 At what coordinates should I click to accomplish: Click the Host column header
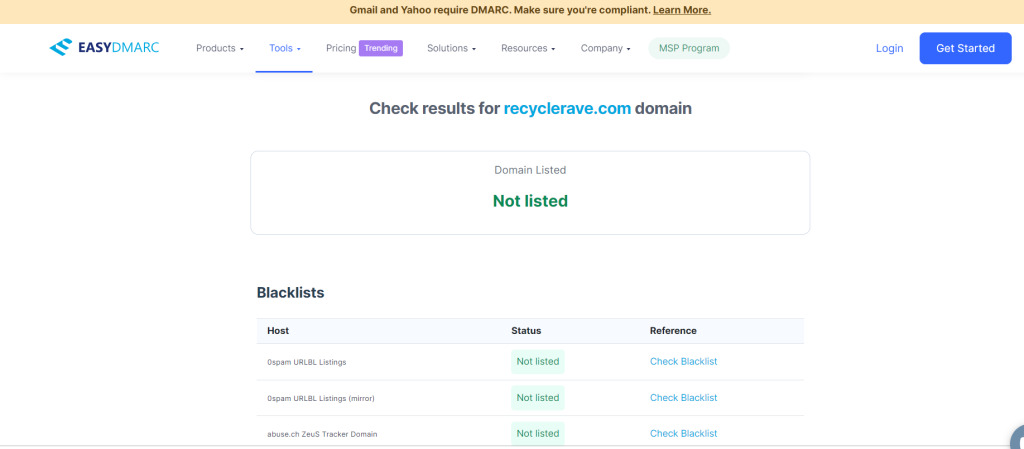click(278, 330)
